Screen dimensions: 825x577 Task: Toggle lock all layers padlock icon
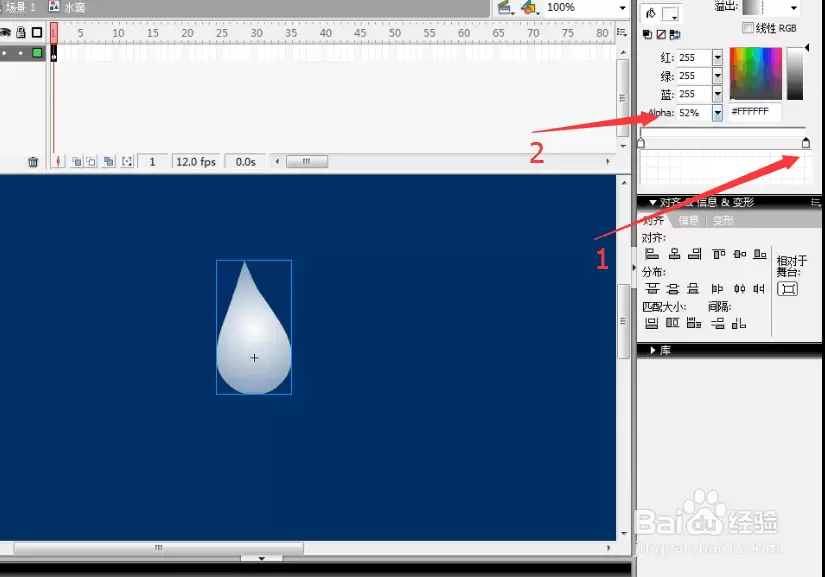pos(21,33)
